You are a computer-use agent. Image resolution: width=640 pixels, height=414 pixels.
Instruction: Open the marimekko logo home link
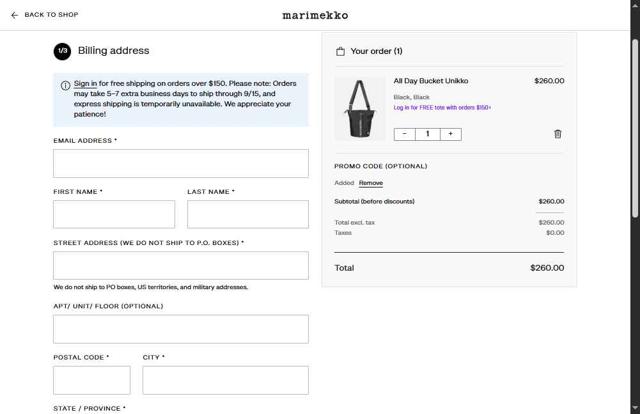(315, 16)
